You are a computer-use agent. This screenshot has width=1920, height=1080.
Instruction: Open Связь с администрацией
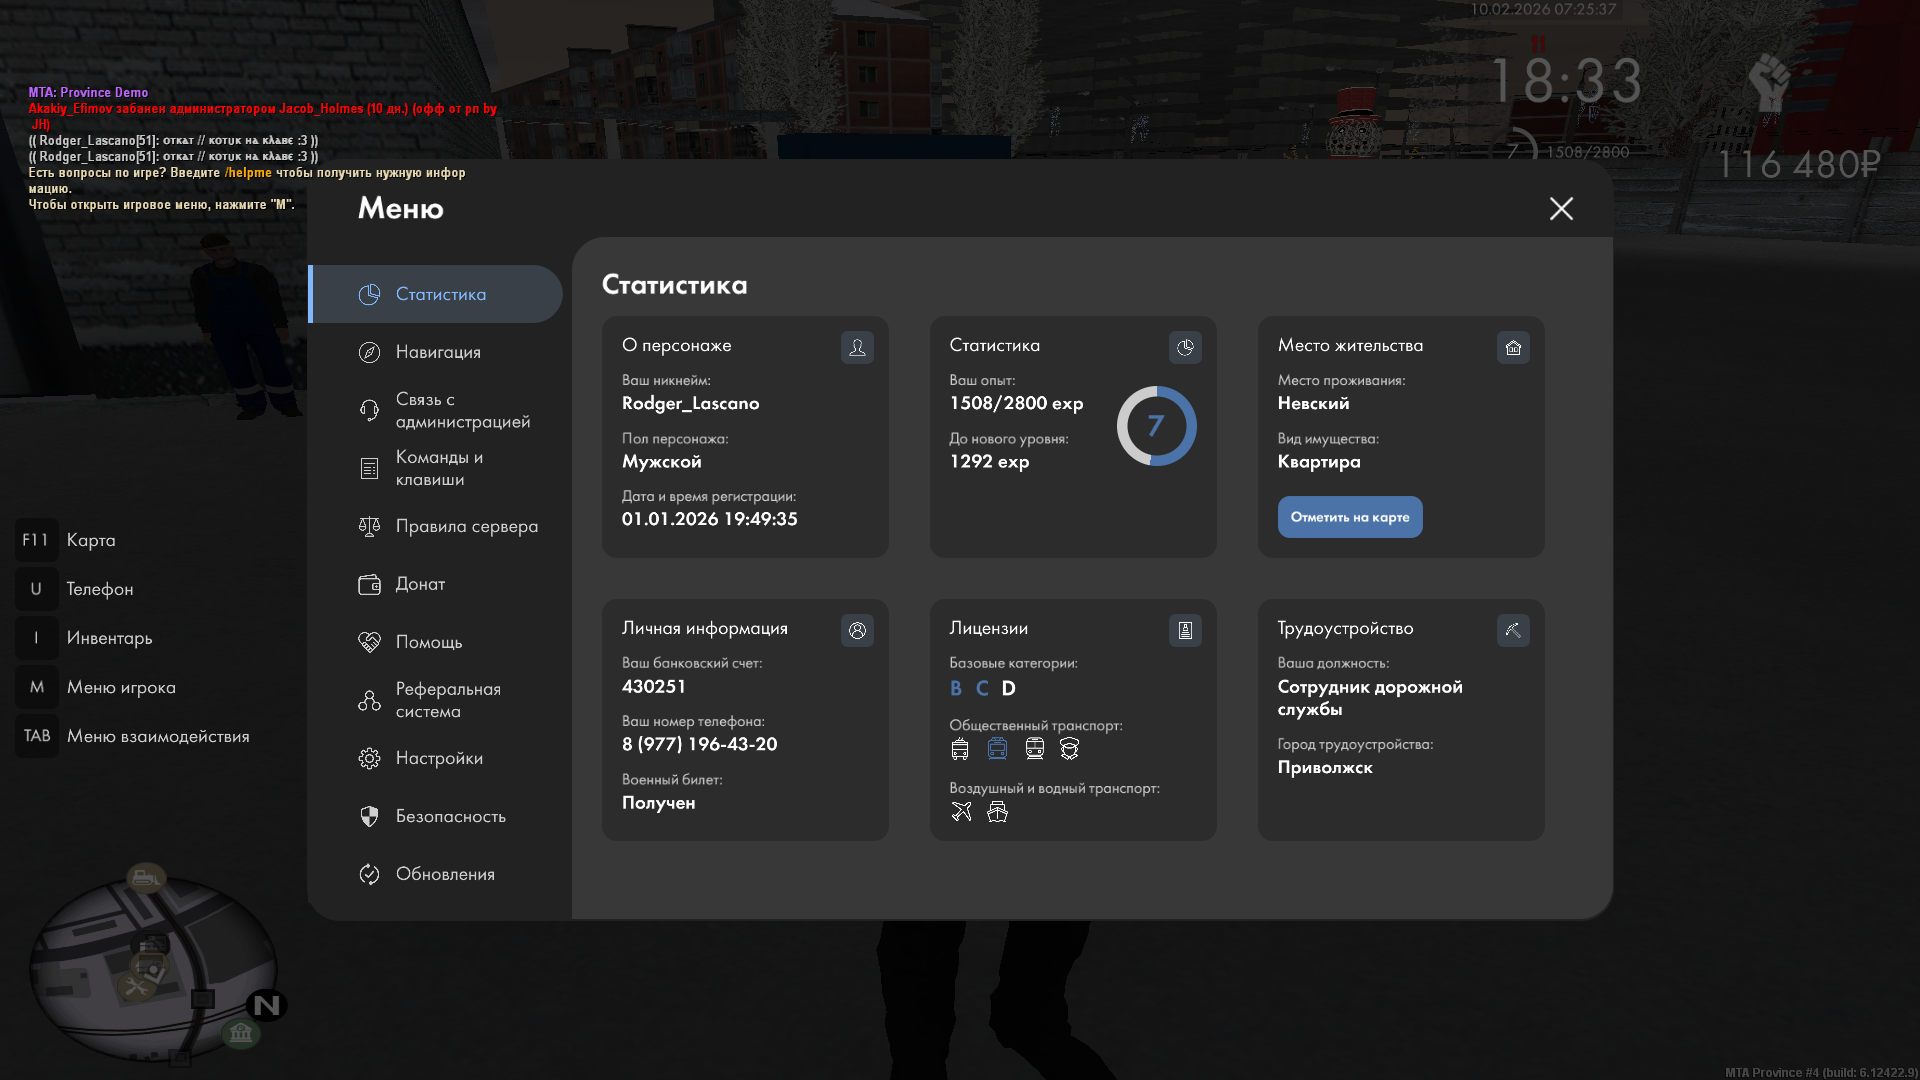point(462,410)
